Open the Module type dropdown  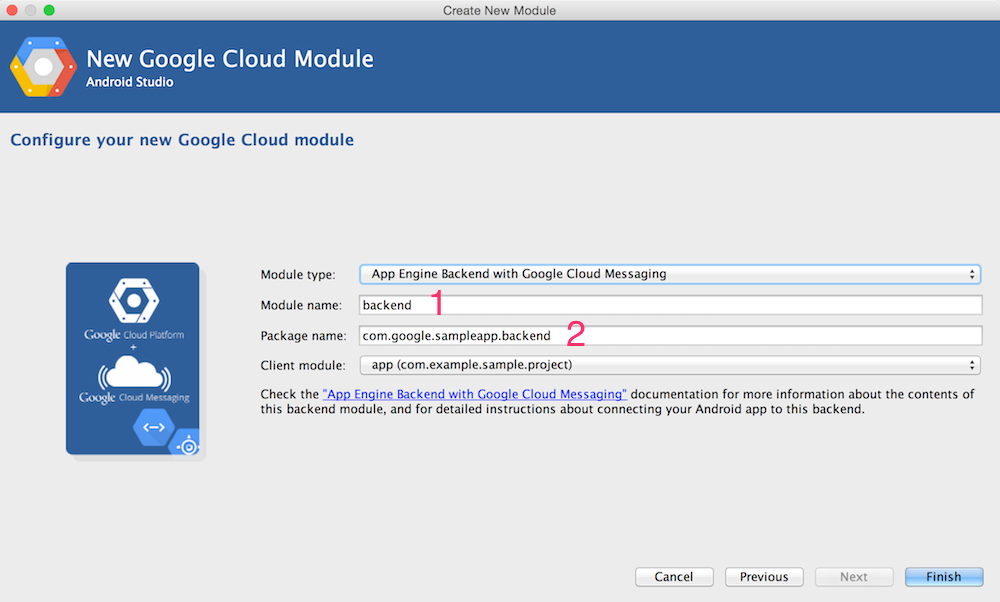click(669, 274)
